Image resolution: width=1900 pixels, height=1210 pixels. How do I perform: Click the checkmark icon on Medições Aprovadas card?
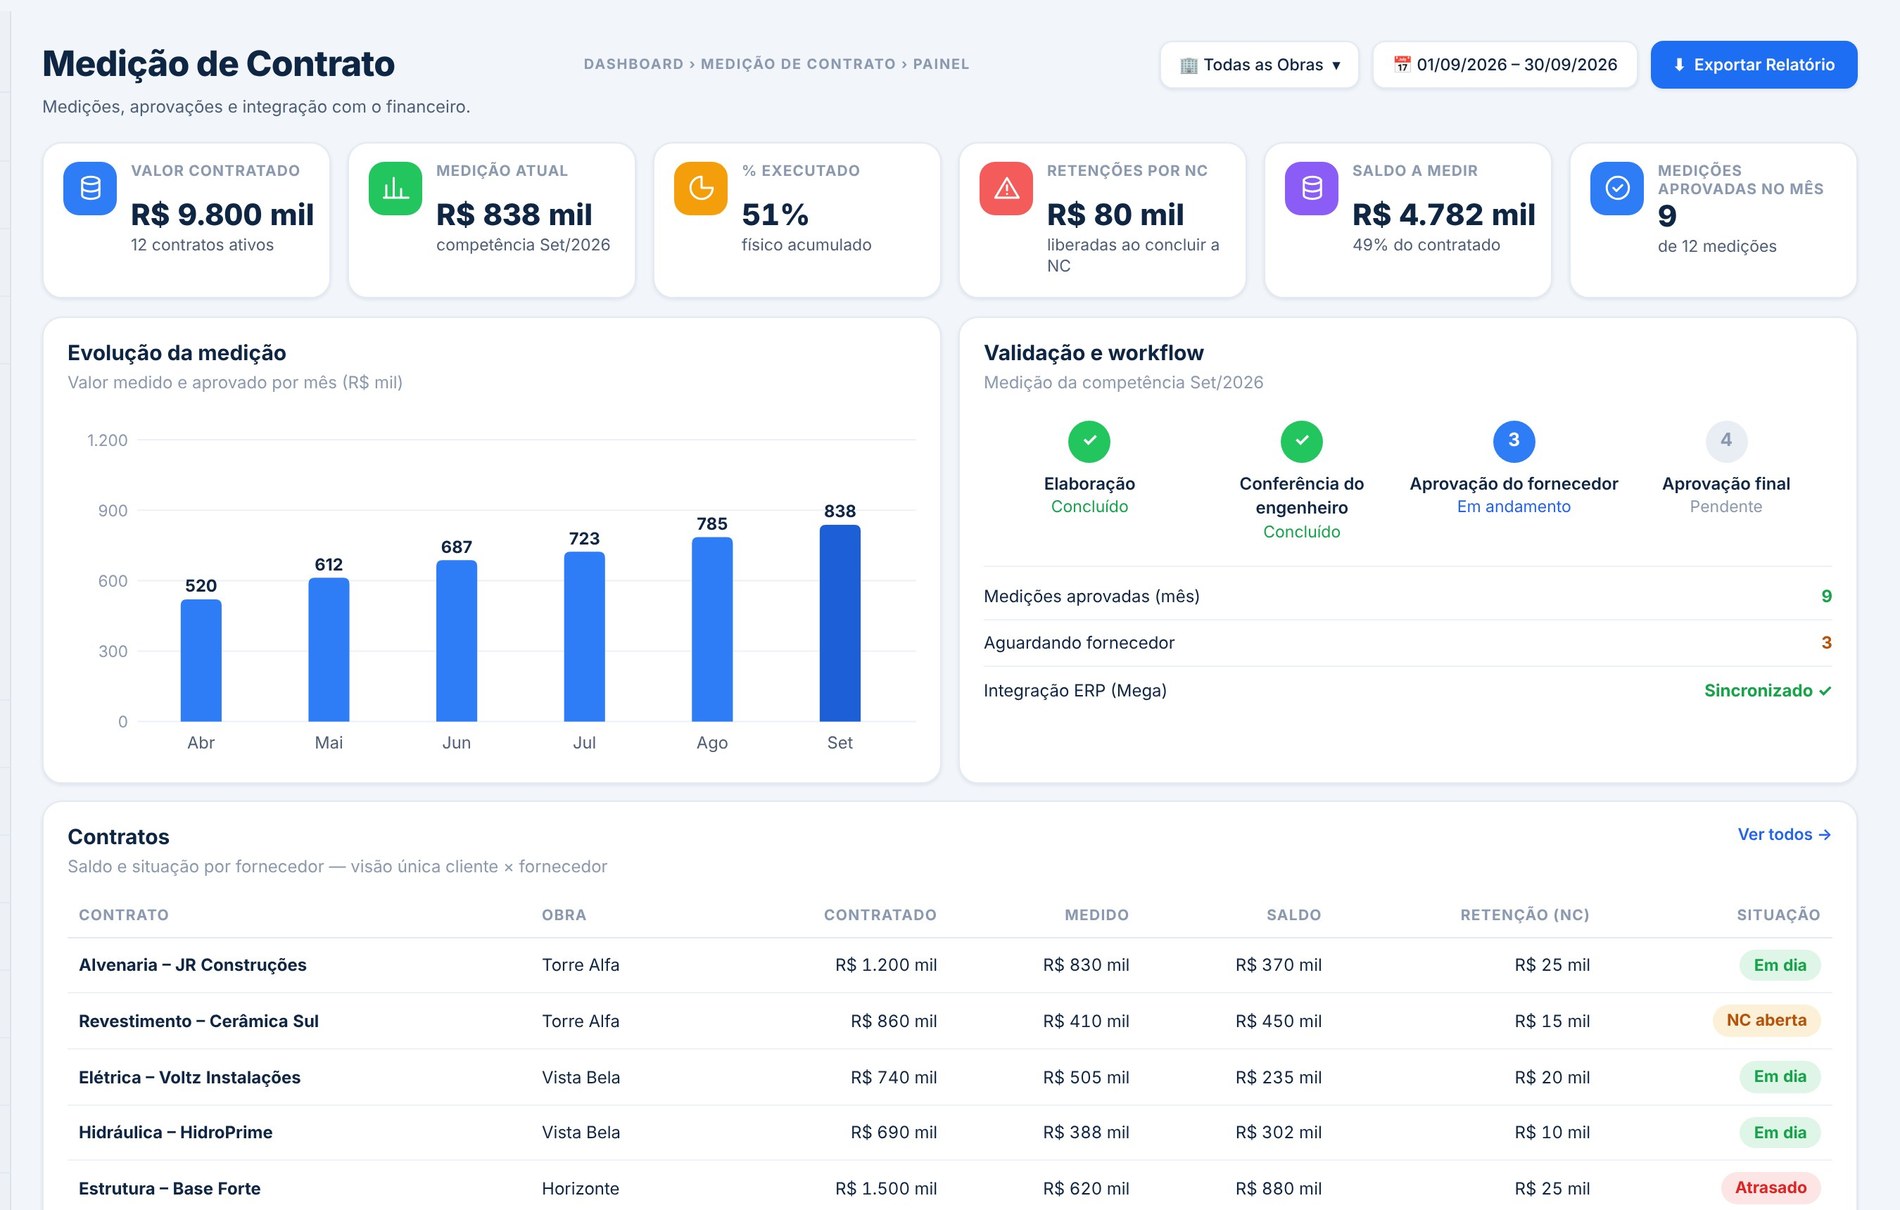click(x=1617, y=188)
